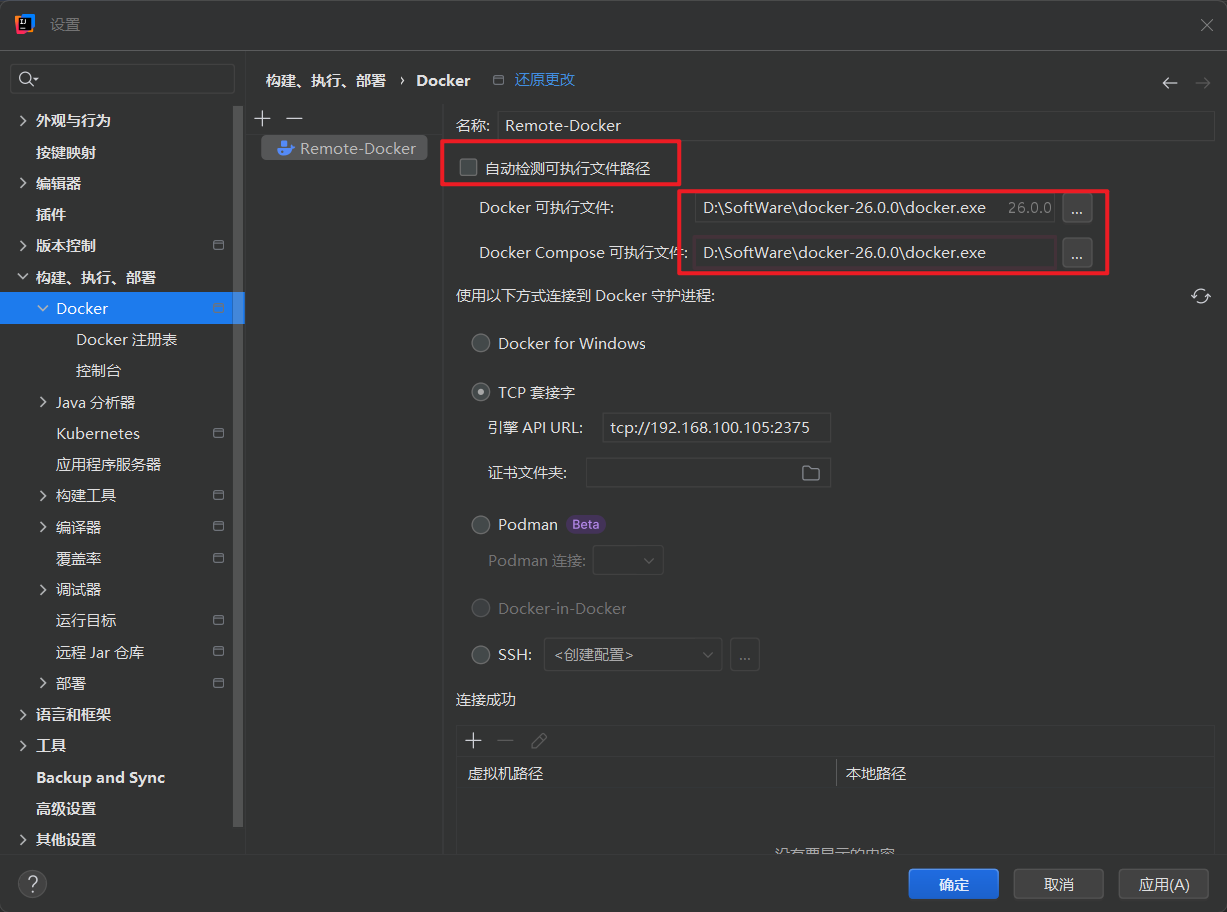The height and width of the screenshot is (912, 1227).
Task: Open SSH configuration ellipsis button
Action: (745, 655)
